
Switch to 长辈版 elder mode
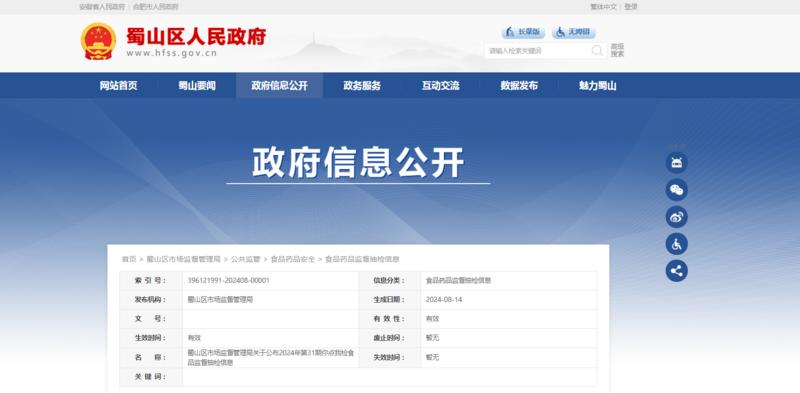point(523,32)
